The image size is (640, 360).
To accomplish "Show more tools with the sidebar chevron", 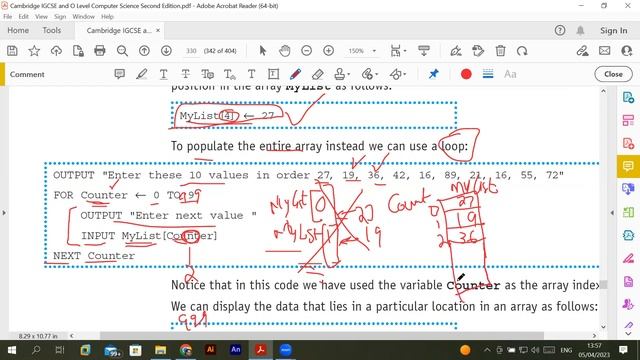I will 629,334.
